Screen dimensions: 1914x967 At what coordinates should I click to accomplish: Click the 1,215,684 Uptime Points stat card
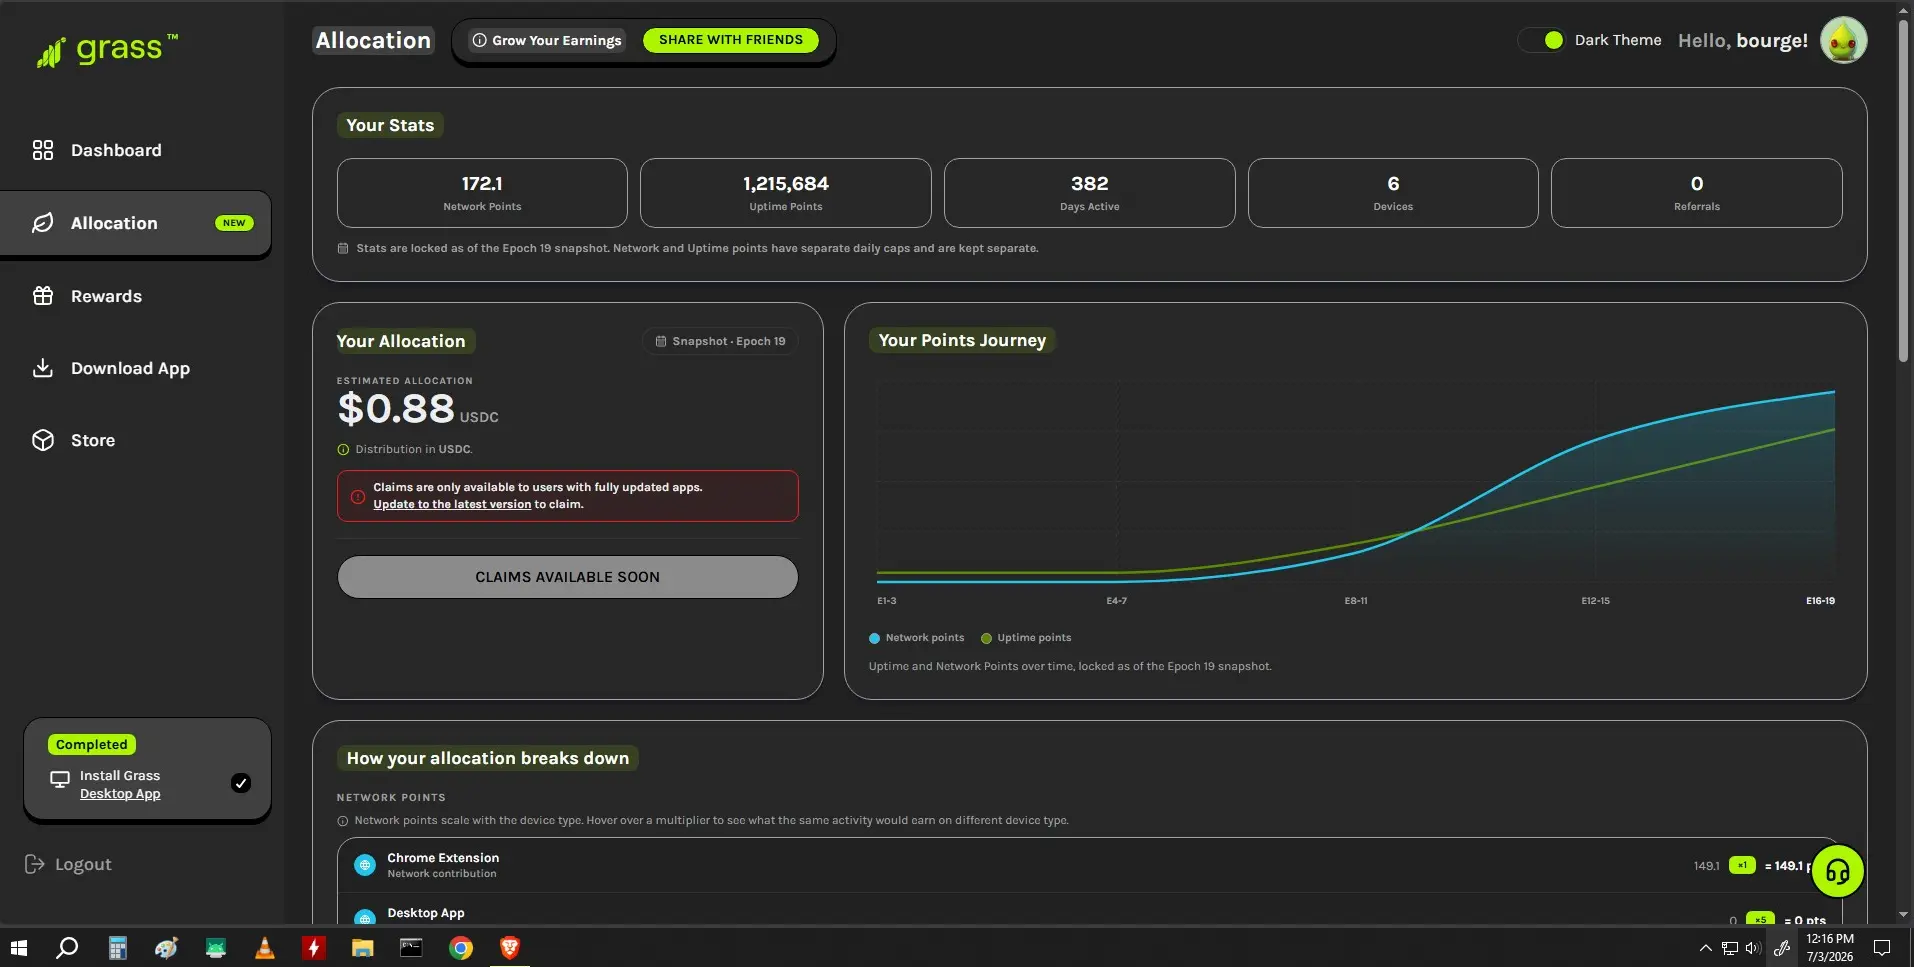pyautogui.click(x=786, y=193)
